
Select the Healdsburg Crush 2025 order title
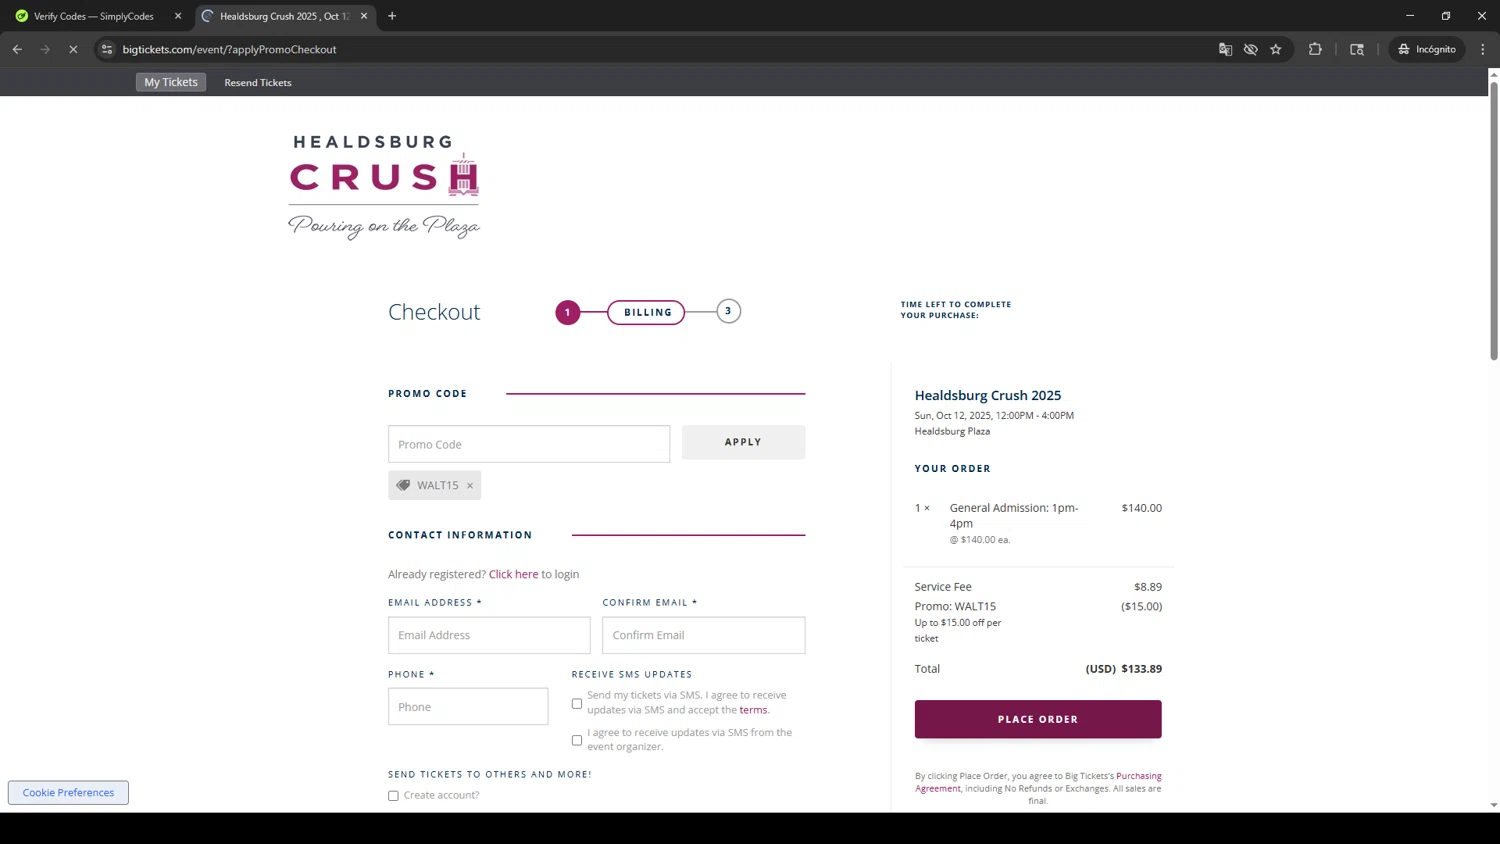coord(988,395)
